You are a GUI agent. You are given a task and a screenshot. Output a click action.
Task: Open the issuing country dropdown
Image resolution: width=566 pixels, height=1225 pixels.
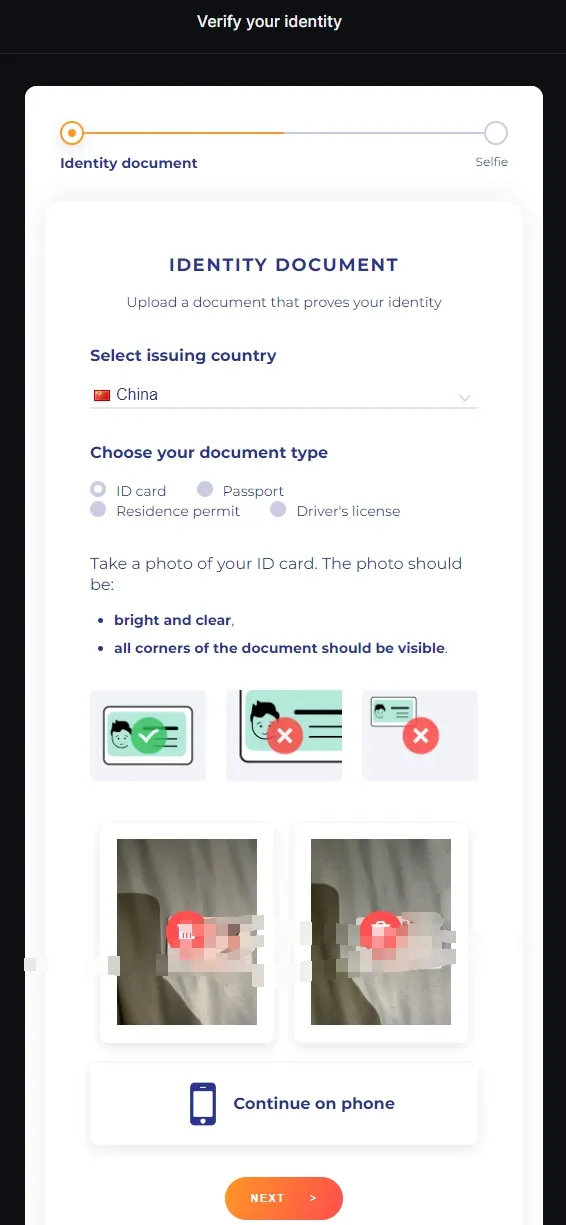284,395
